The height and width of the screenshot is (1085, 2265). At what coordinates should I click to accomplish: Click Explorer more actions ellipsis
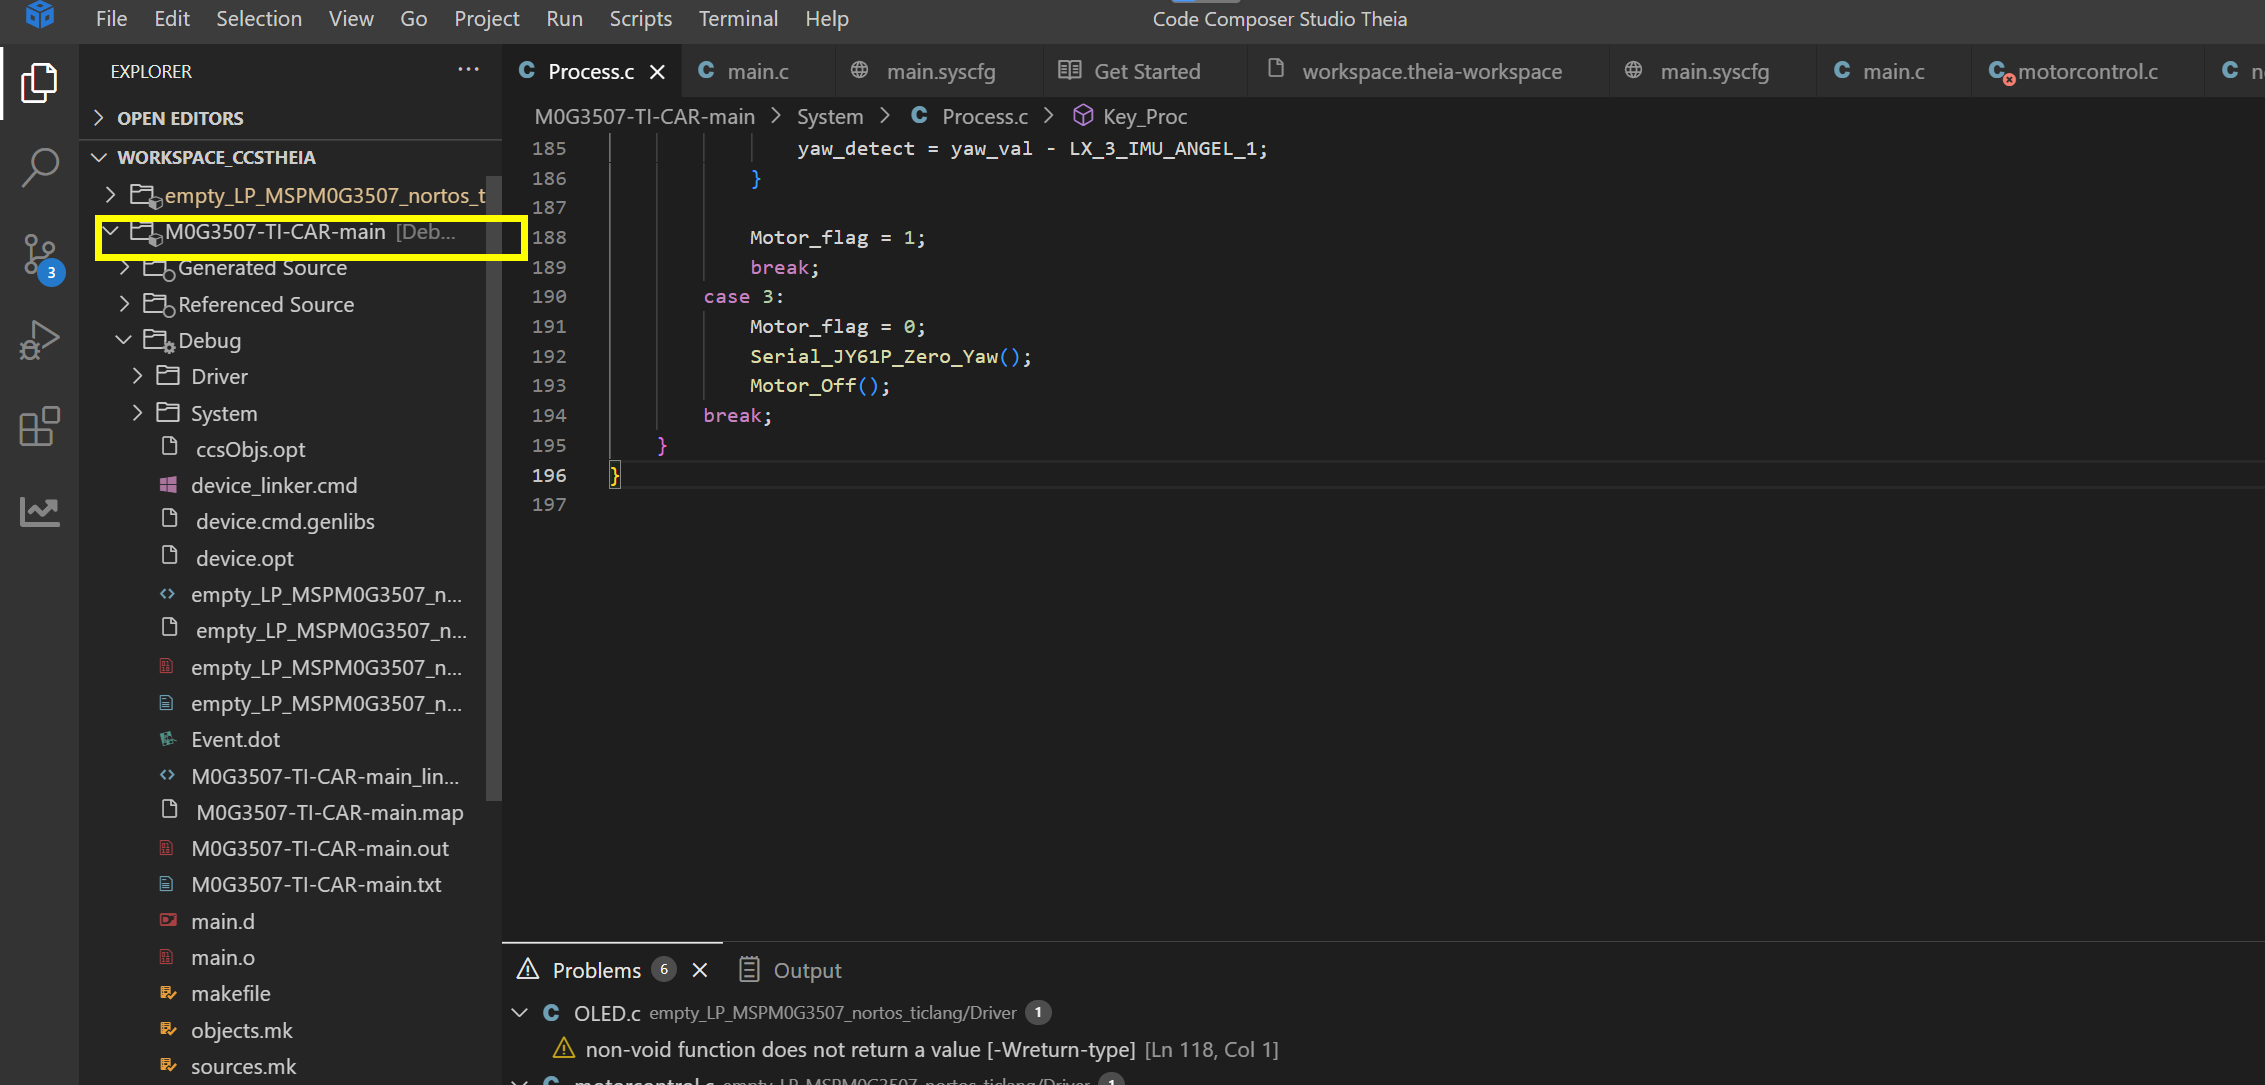468,70
